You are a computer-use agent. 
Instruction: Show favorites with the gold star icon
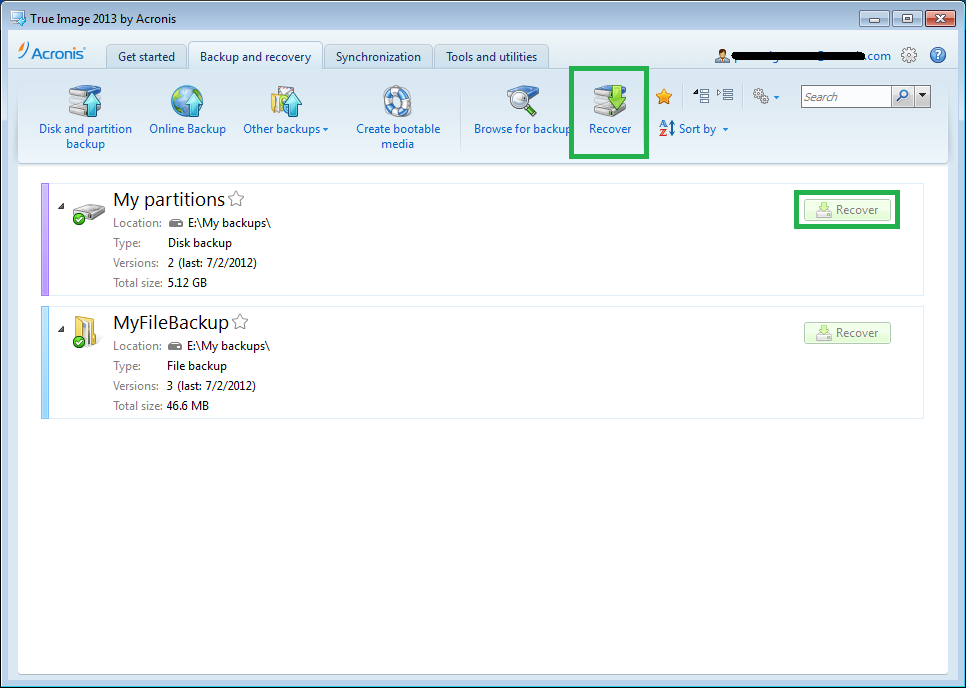click(x=663, y=96)
